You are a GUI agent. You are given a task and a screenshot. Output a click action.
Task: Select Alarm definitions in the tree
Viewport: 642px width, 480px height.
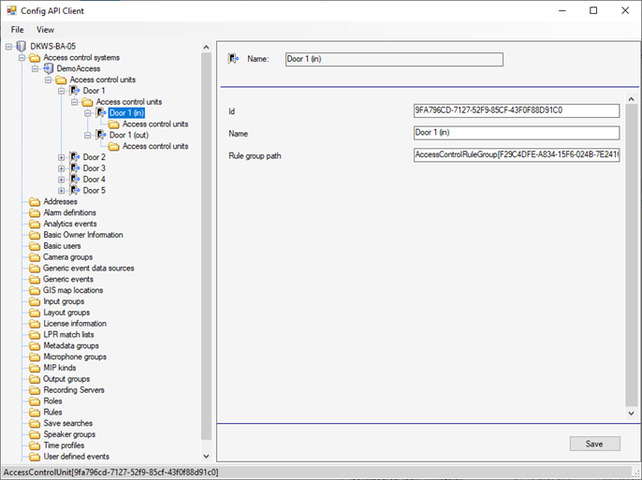coord(69,213)
